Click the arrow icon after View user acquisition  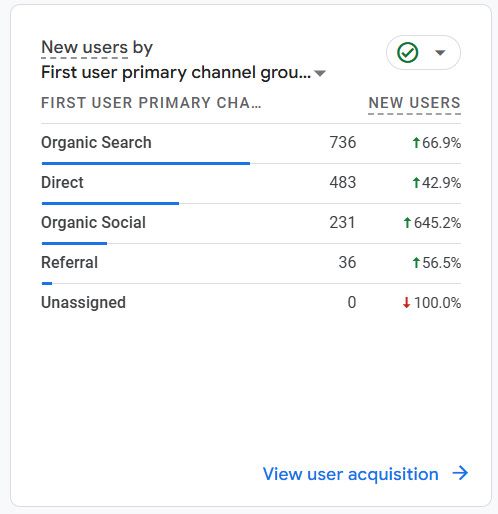[x=460, y=473]
